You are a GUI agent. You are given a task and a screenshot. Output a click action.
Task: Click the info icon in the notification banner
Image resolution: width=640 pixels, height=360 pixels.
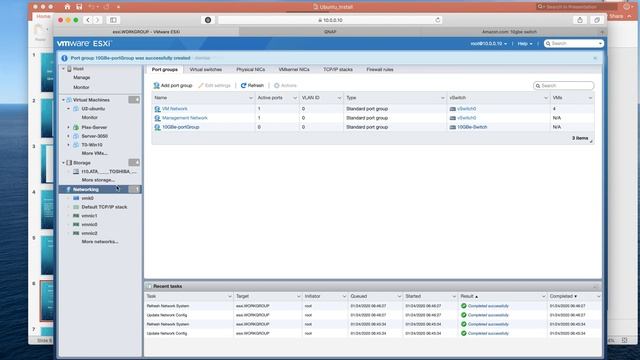pos(64,58)
